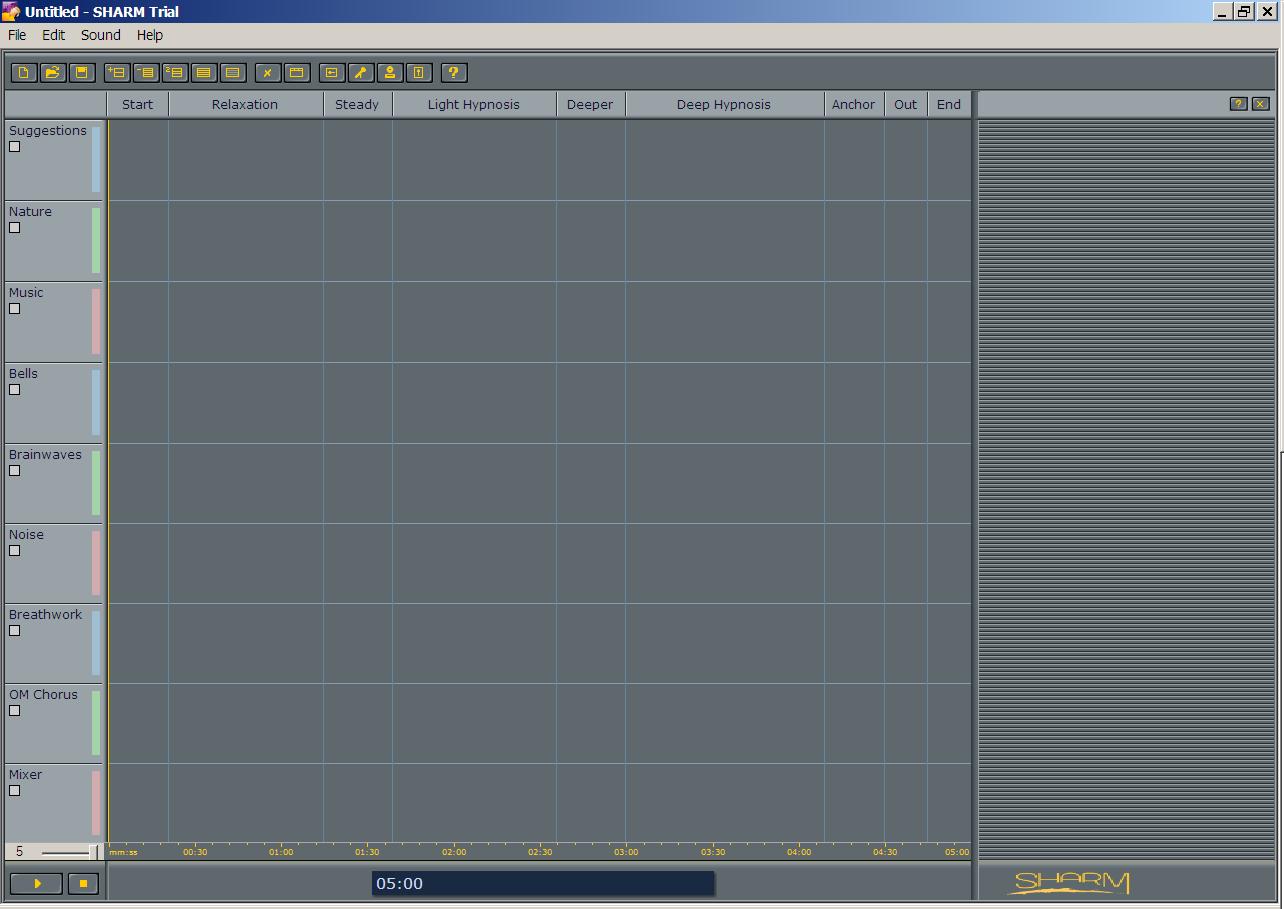The width and height of the screenshot is (1284, 909).
Task: Open the File menu
Action: pos(17,35)
